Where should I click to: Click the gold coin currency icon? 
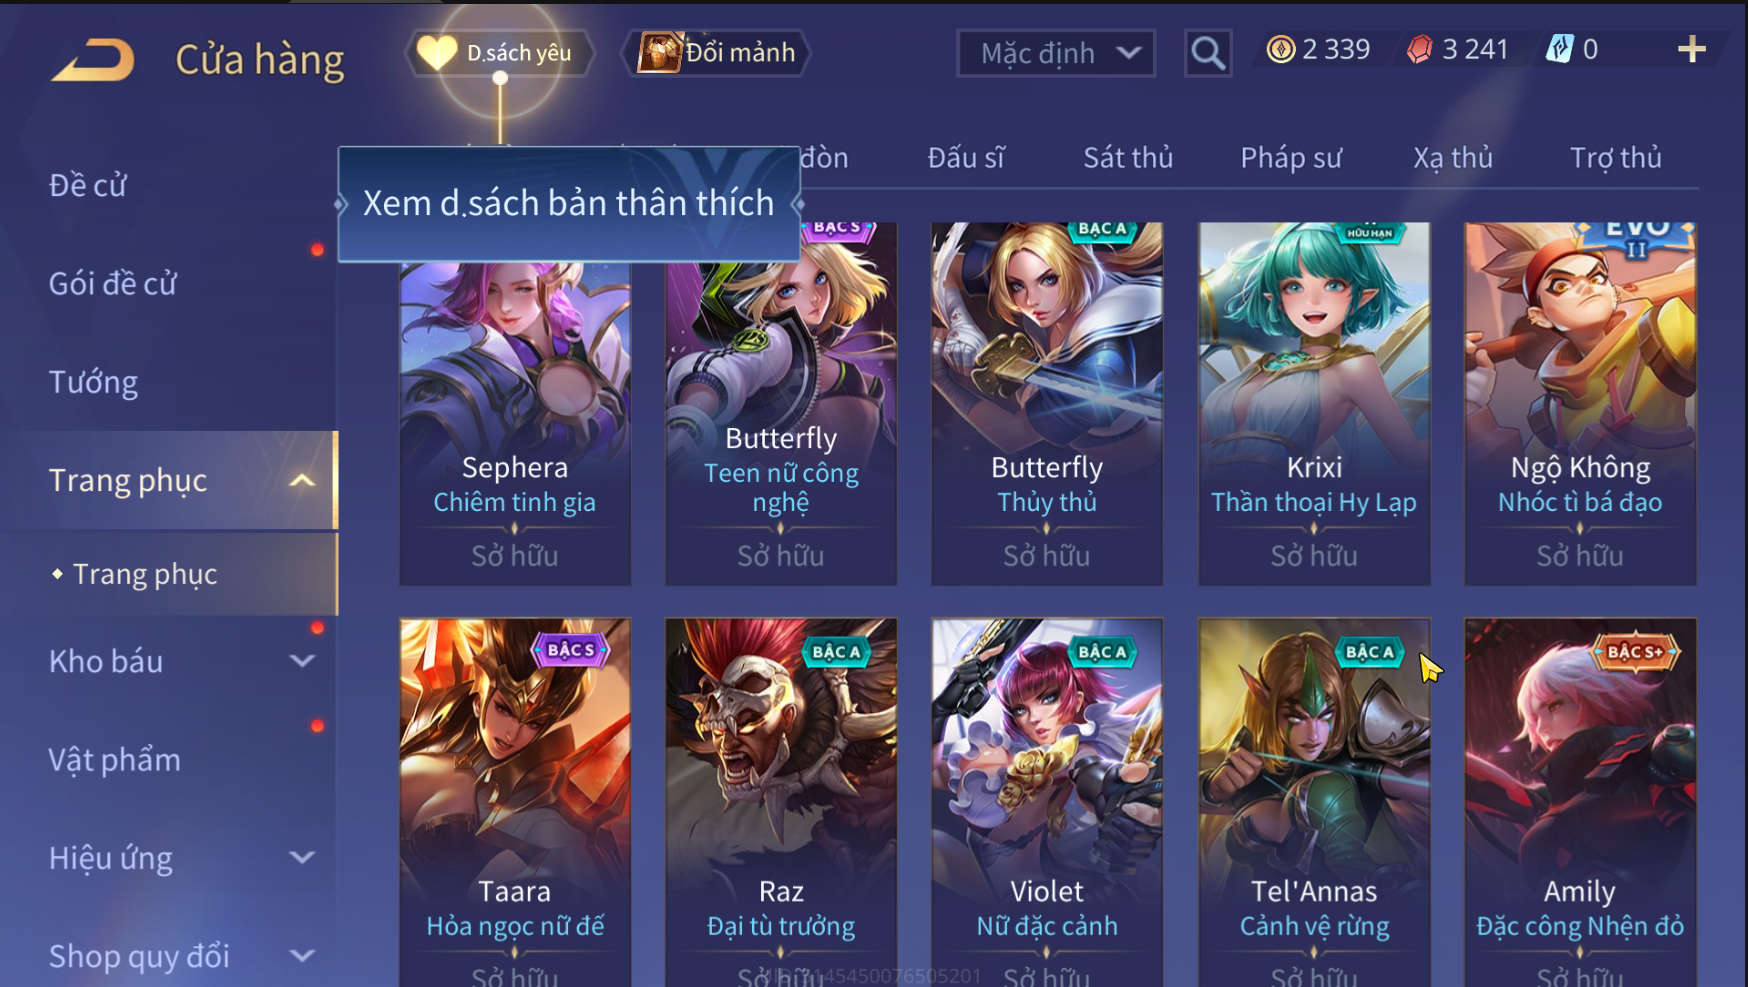click(1280, 49)
